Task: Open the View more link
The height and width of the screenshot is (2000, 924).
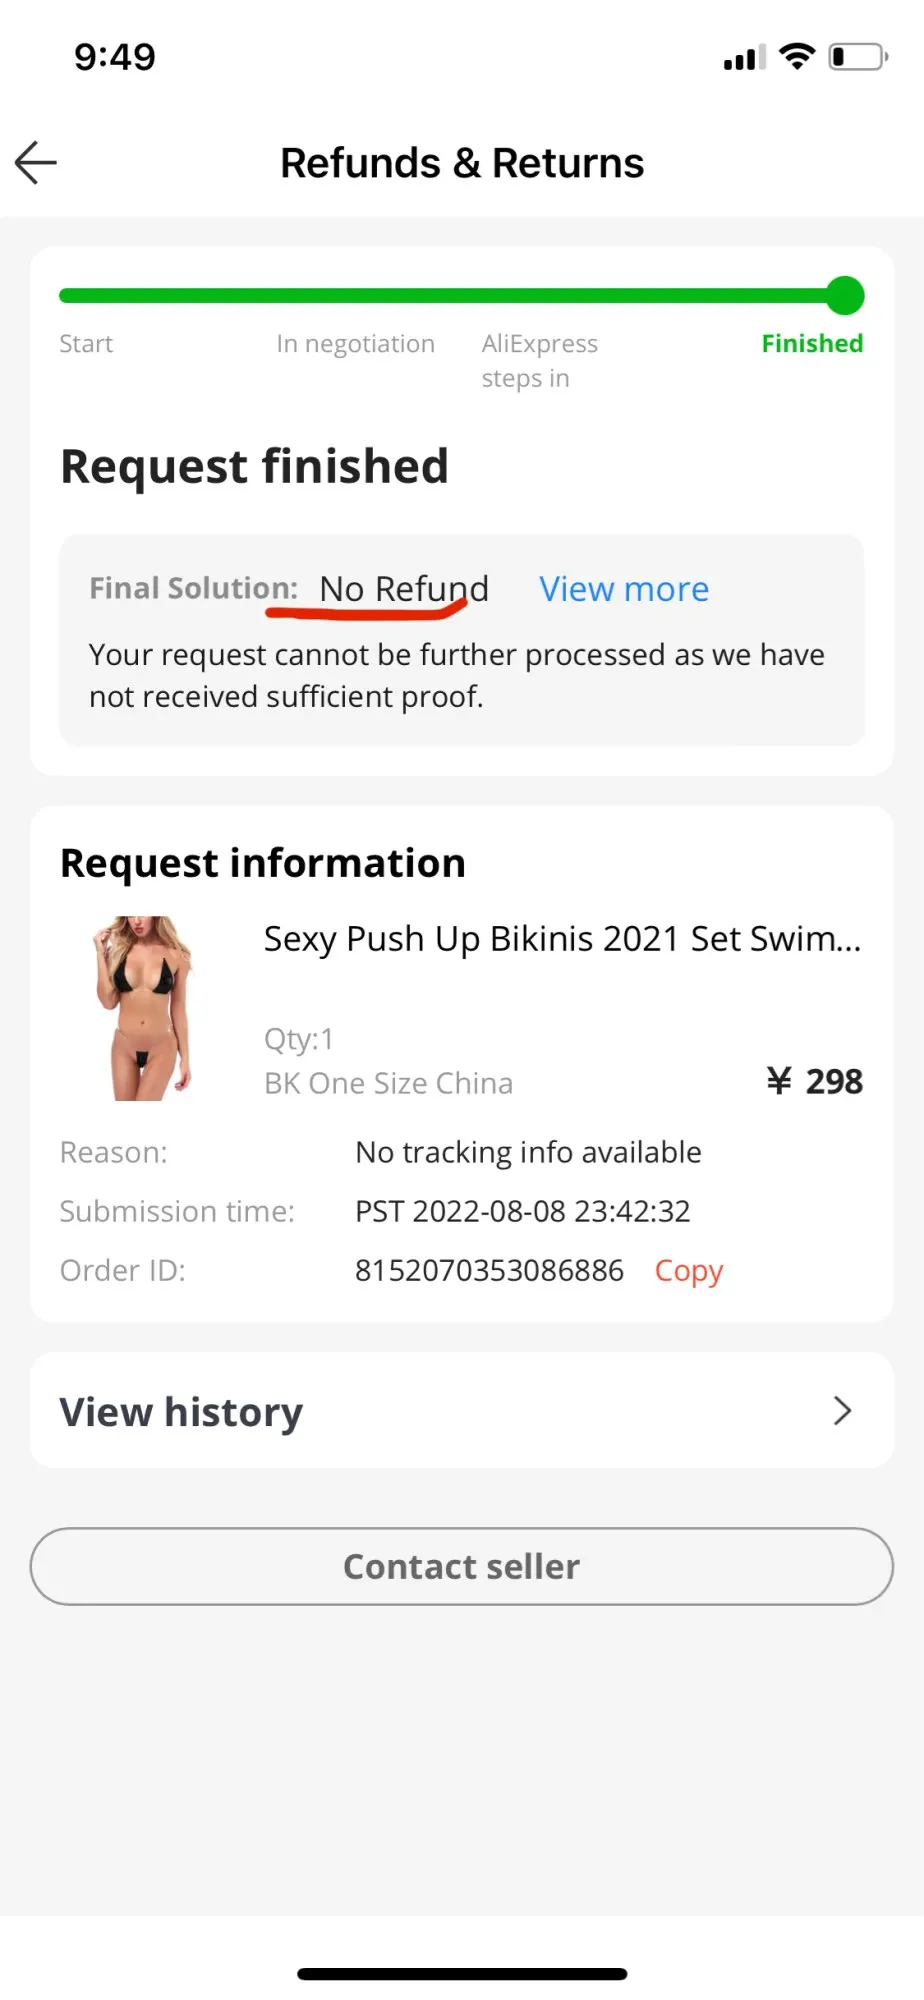Action: pos(624,589)
